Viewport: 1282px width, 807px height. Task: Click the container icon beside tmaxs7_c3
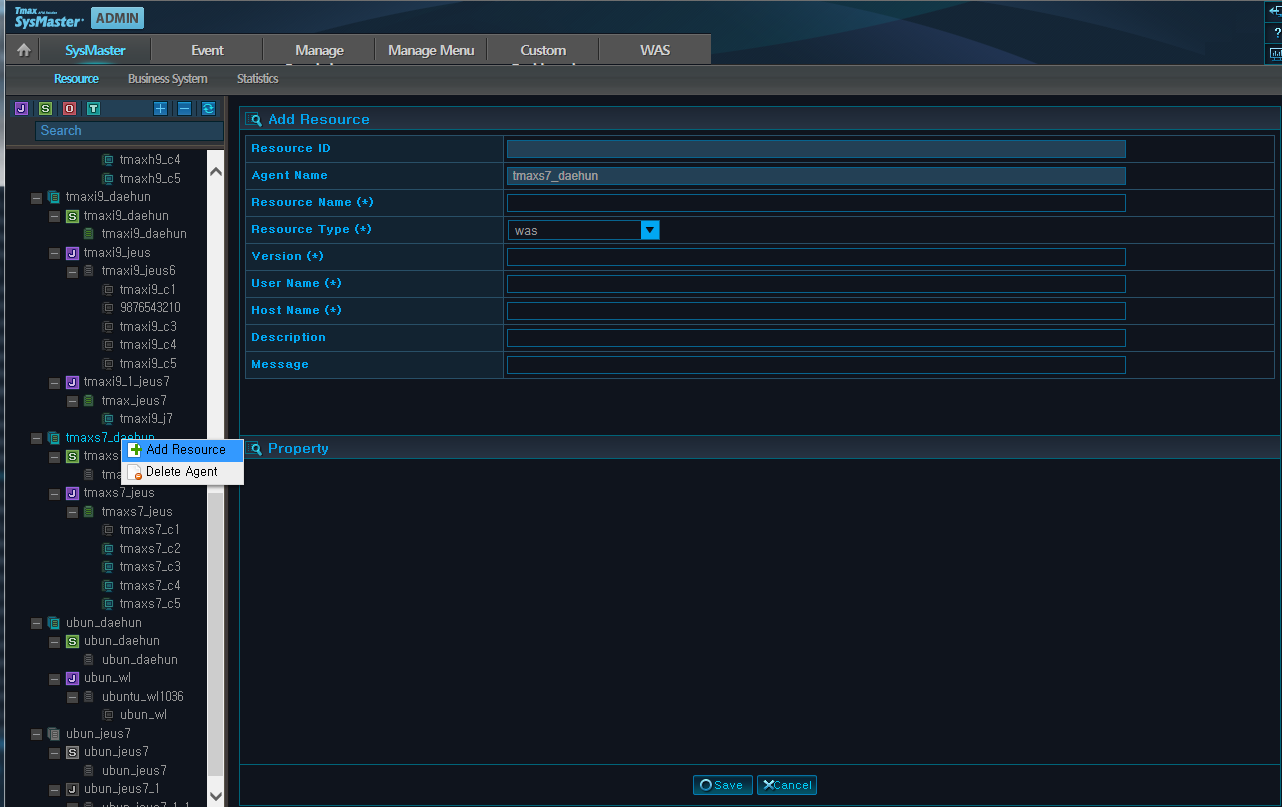coord(108,567)
